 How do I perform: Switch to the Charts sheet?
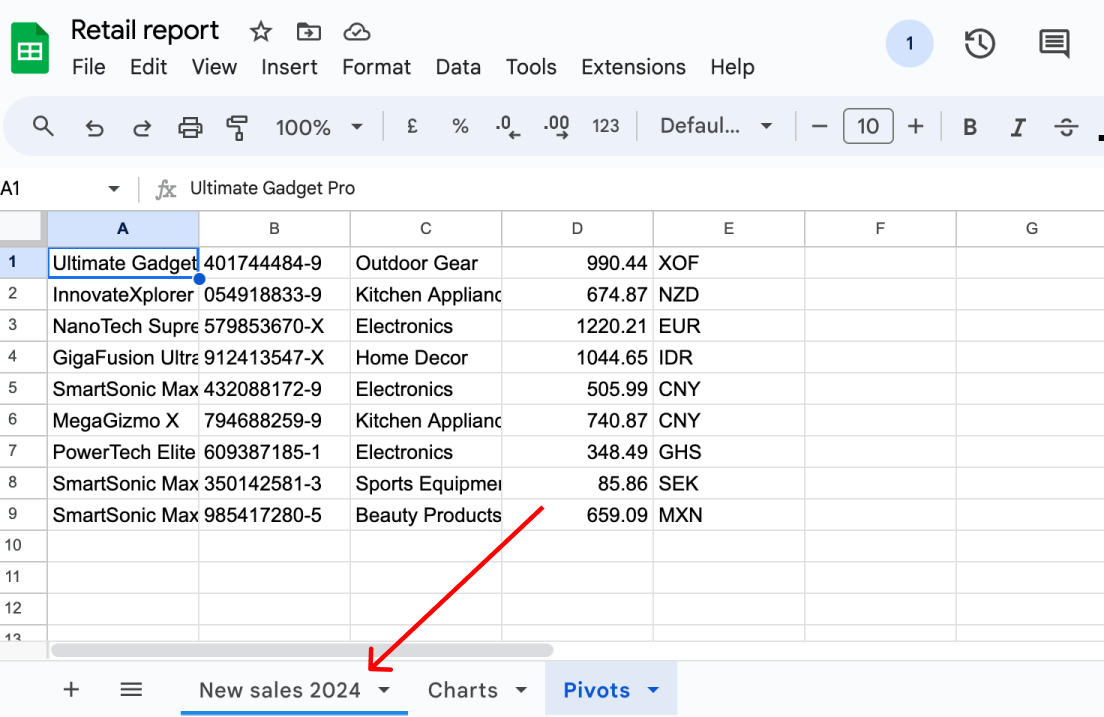(463, 690)
